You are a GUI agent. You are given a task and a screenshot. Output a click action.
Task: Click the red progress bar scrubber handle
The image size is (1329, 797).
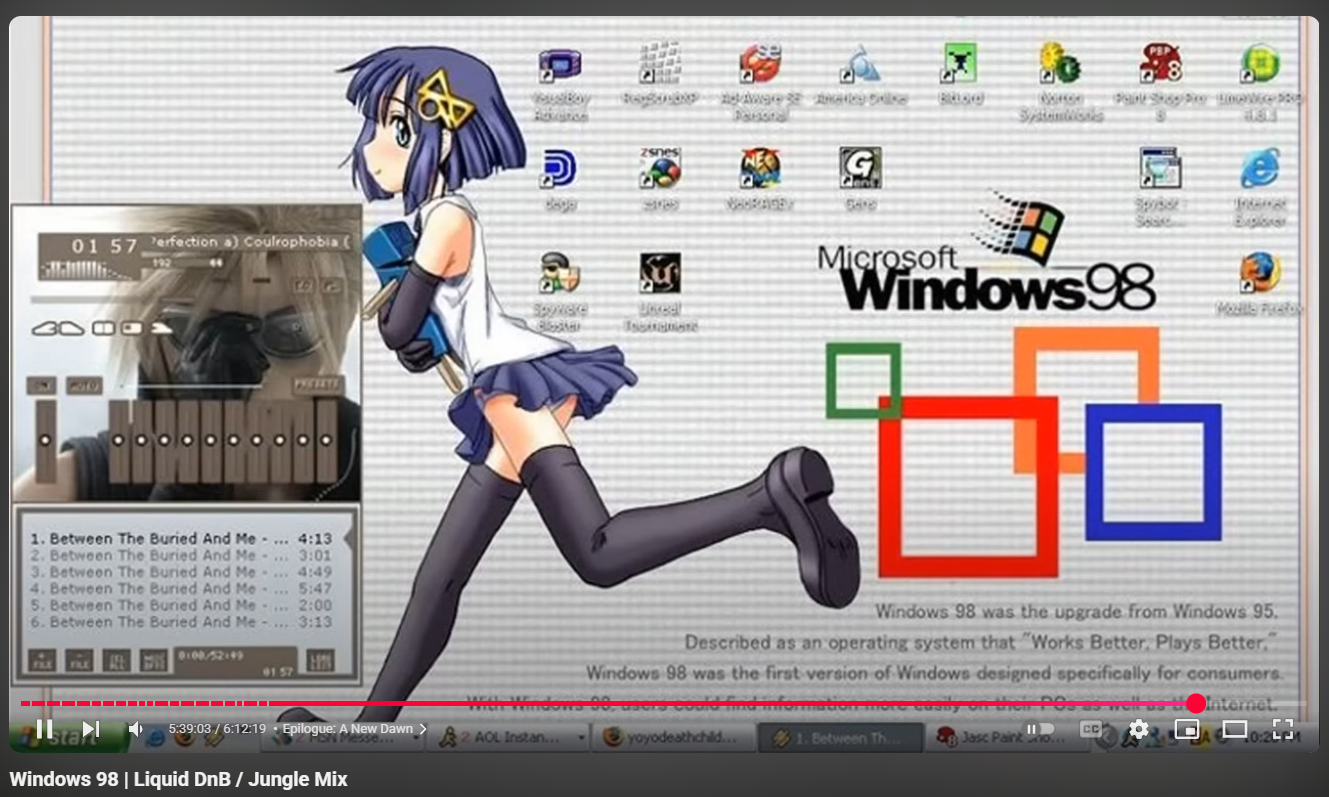coord(1196,703)
